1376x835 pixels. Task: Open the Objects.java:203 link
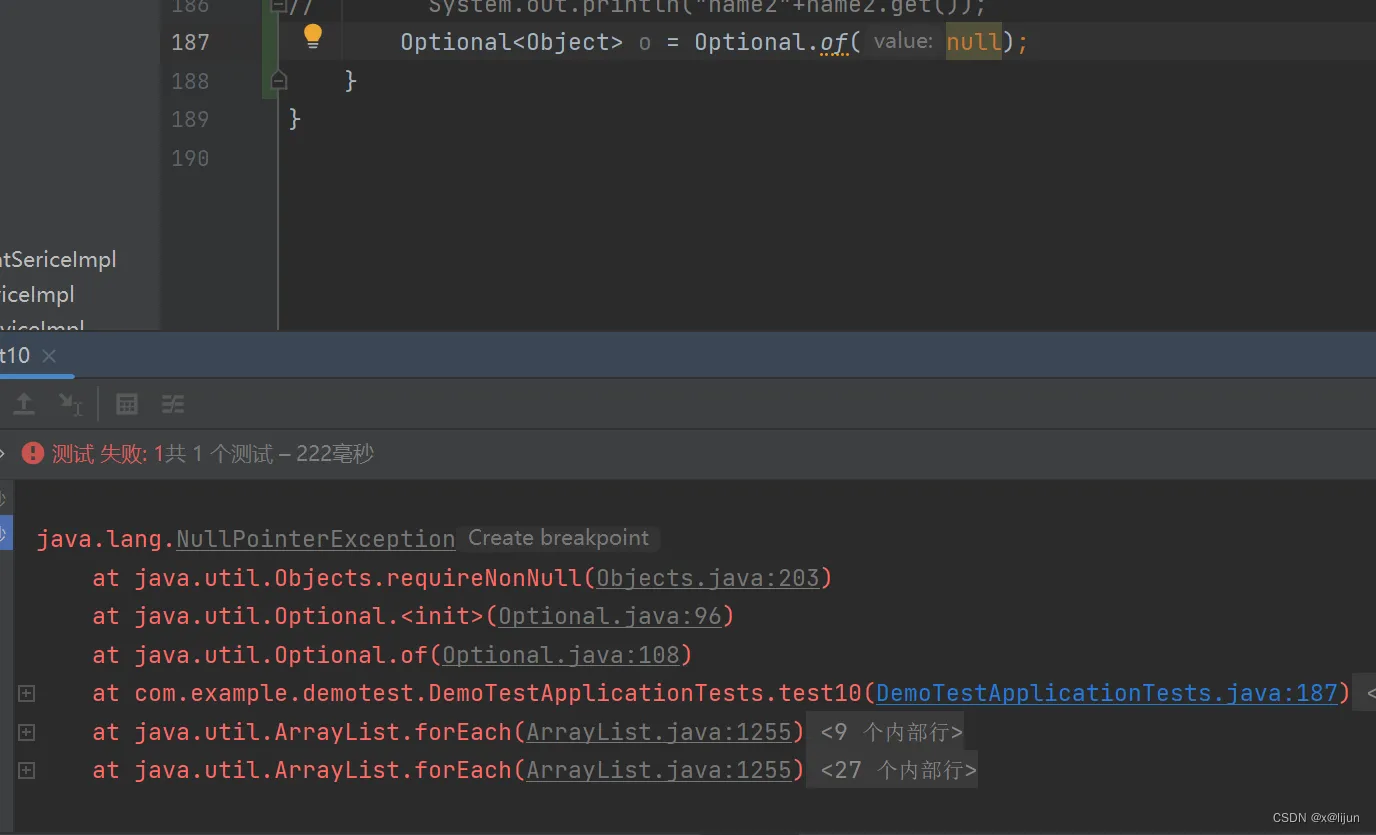pos(708,578)
